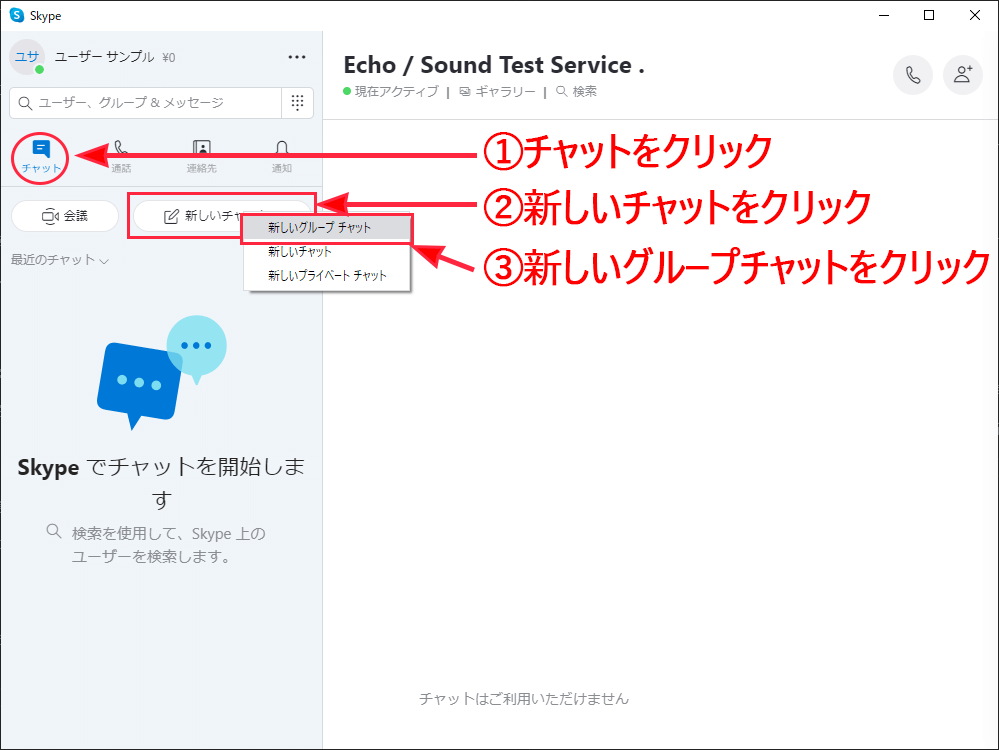Switch to the Calls (通話) tab
This screenshot has width=999, height=750.
click(121, 156)
